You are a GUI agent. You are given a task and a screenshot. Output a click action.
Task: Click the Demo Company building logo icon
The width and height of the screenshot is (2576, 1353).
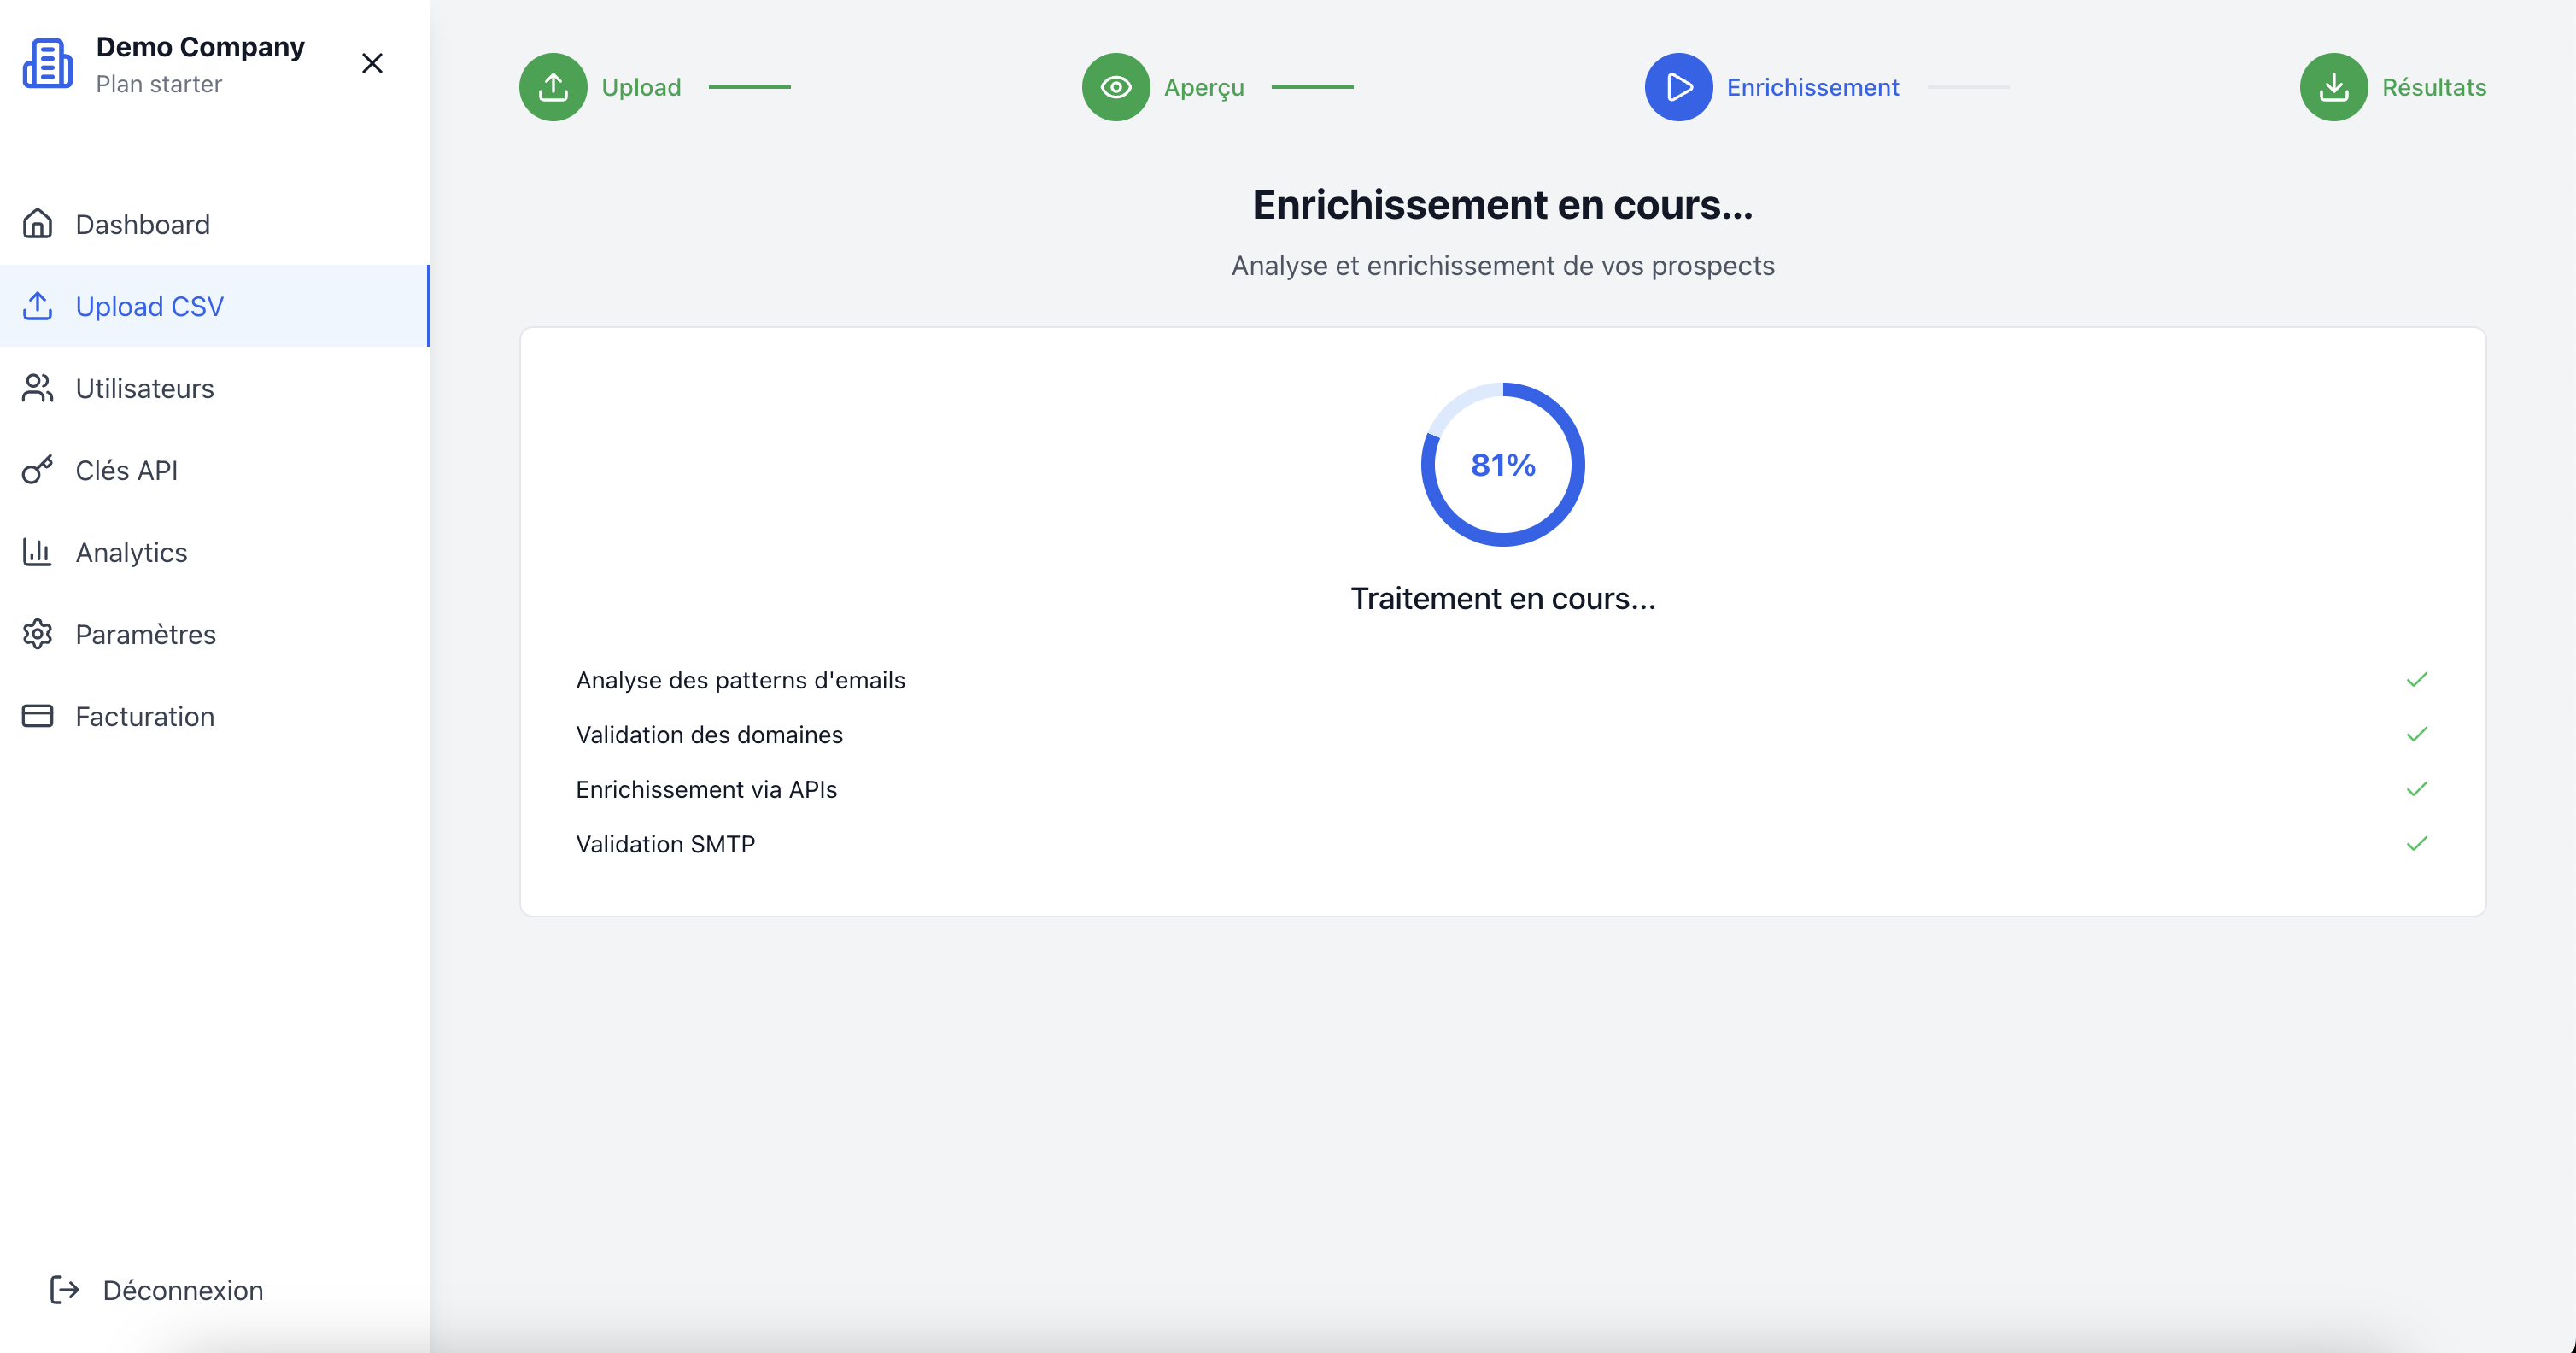coord(48,64)
